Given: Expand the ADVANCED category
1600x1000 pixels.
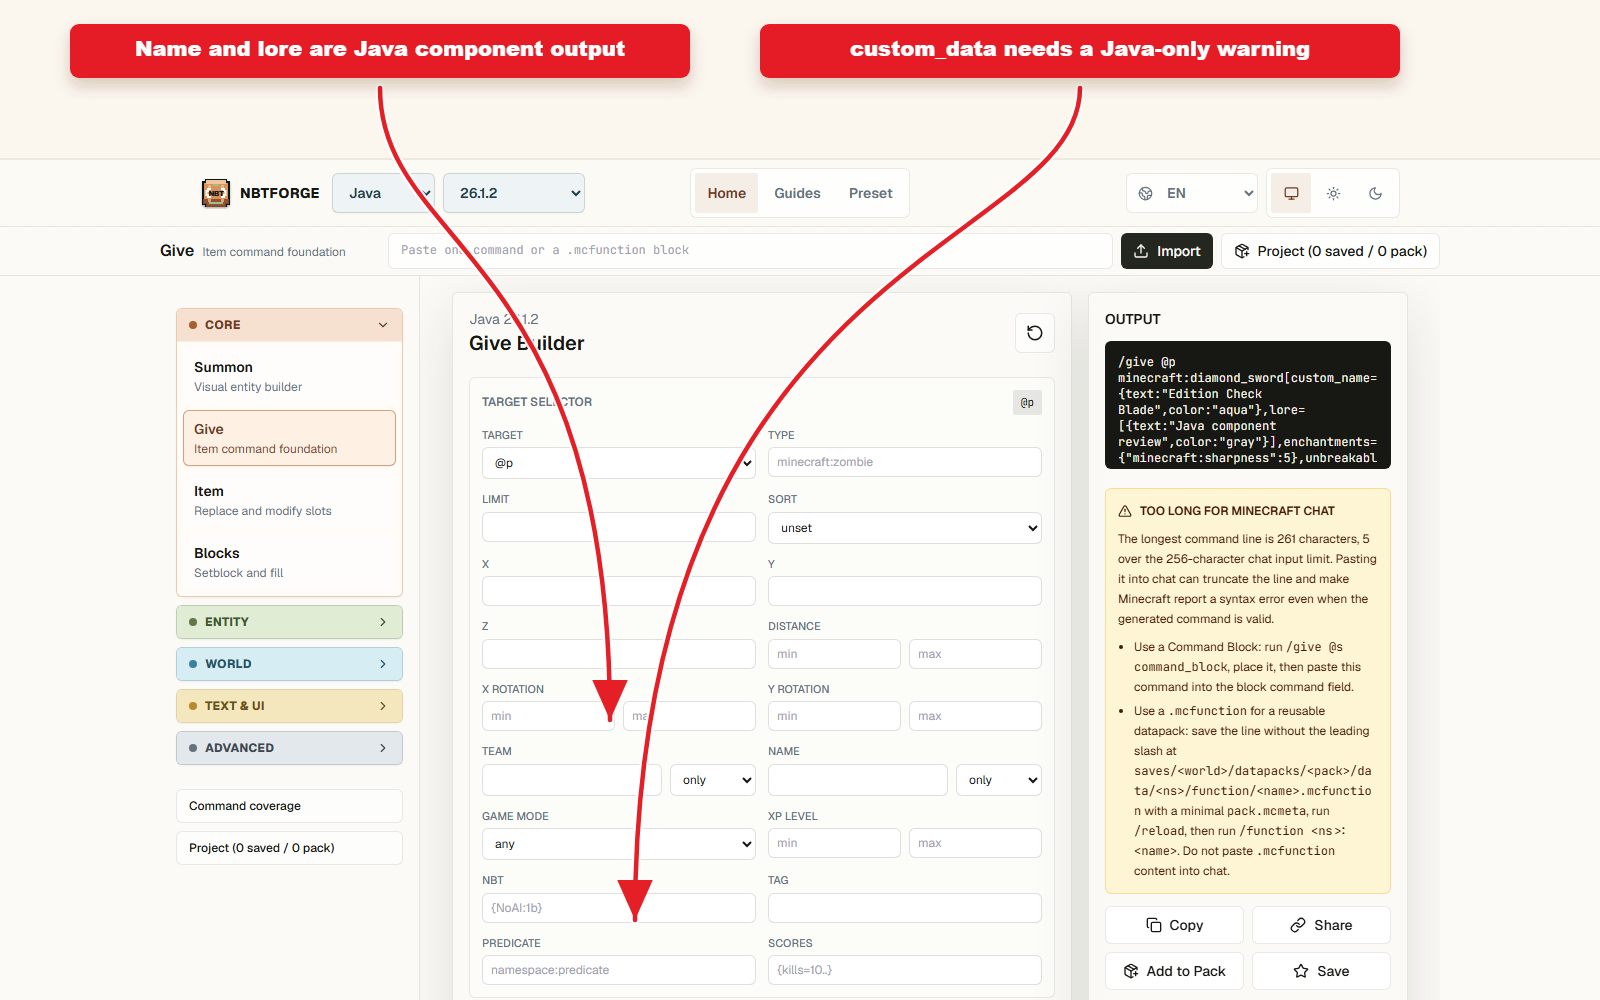Looking at the screenshot, I should pyautogui.click(x=289, y=748).
